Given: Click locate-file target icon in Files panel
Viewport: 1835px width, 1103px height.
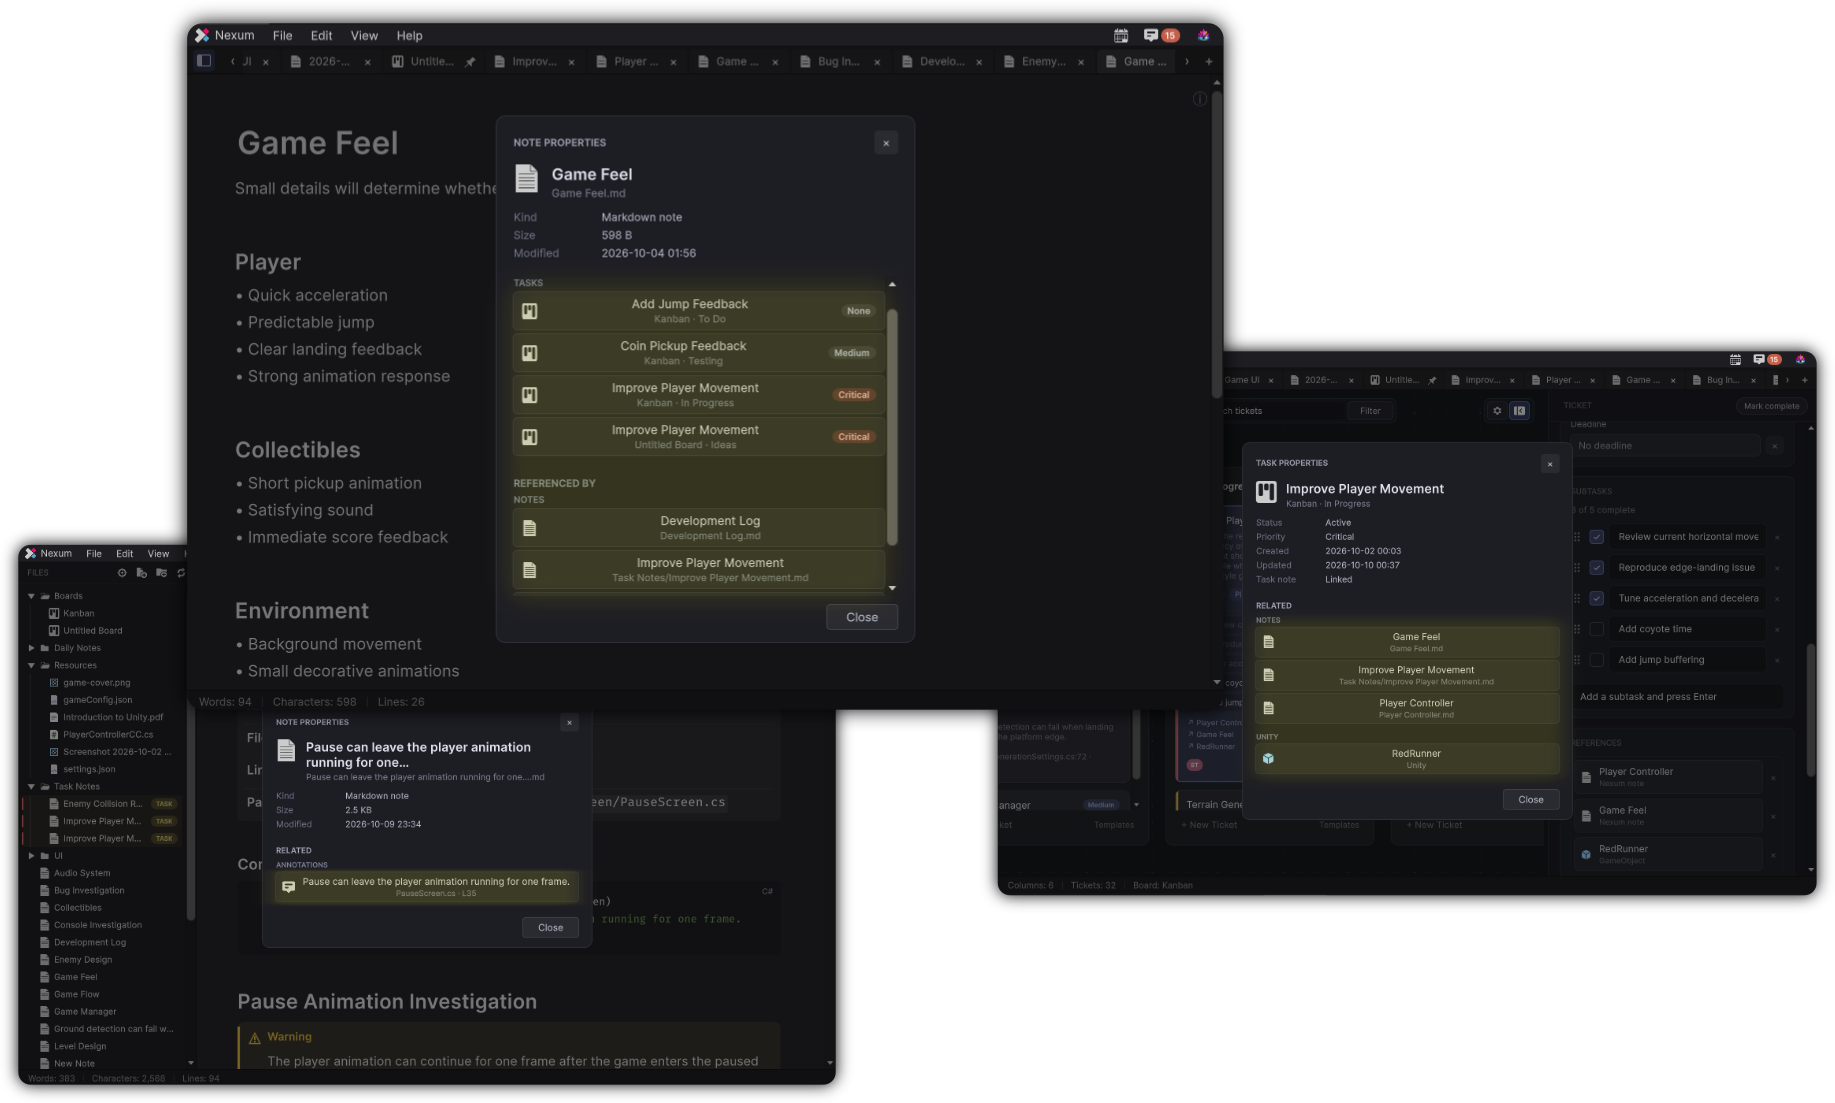Looking at the screenshot, I should point(122,573).
